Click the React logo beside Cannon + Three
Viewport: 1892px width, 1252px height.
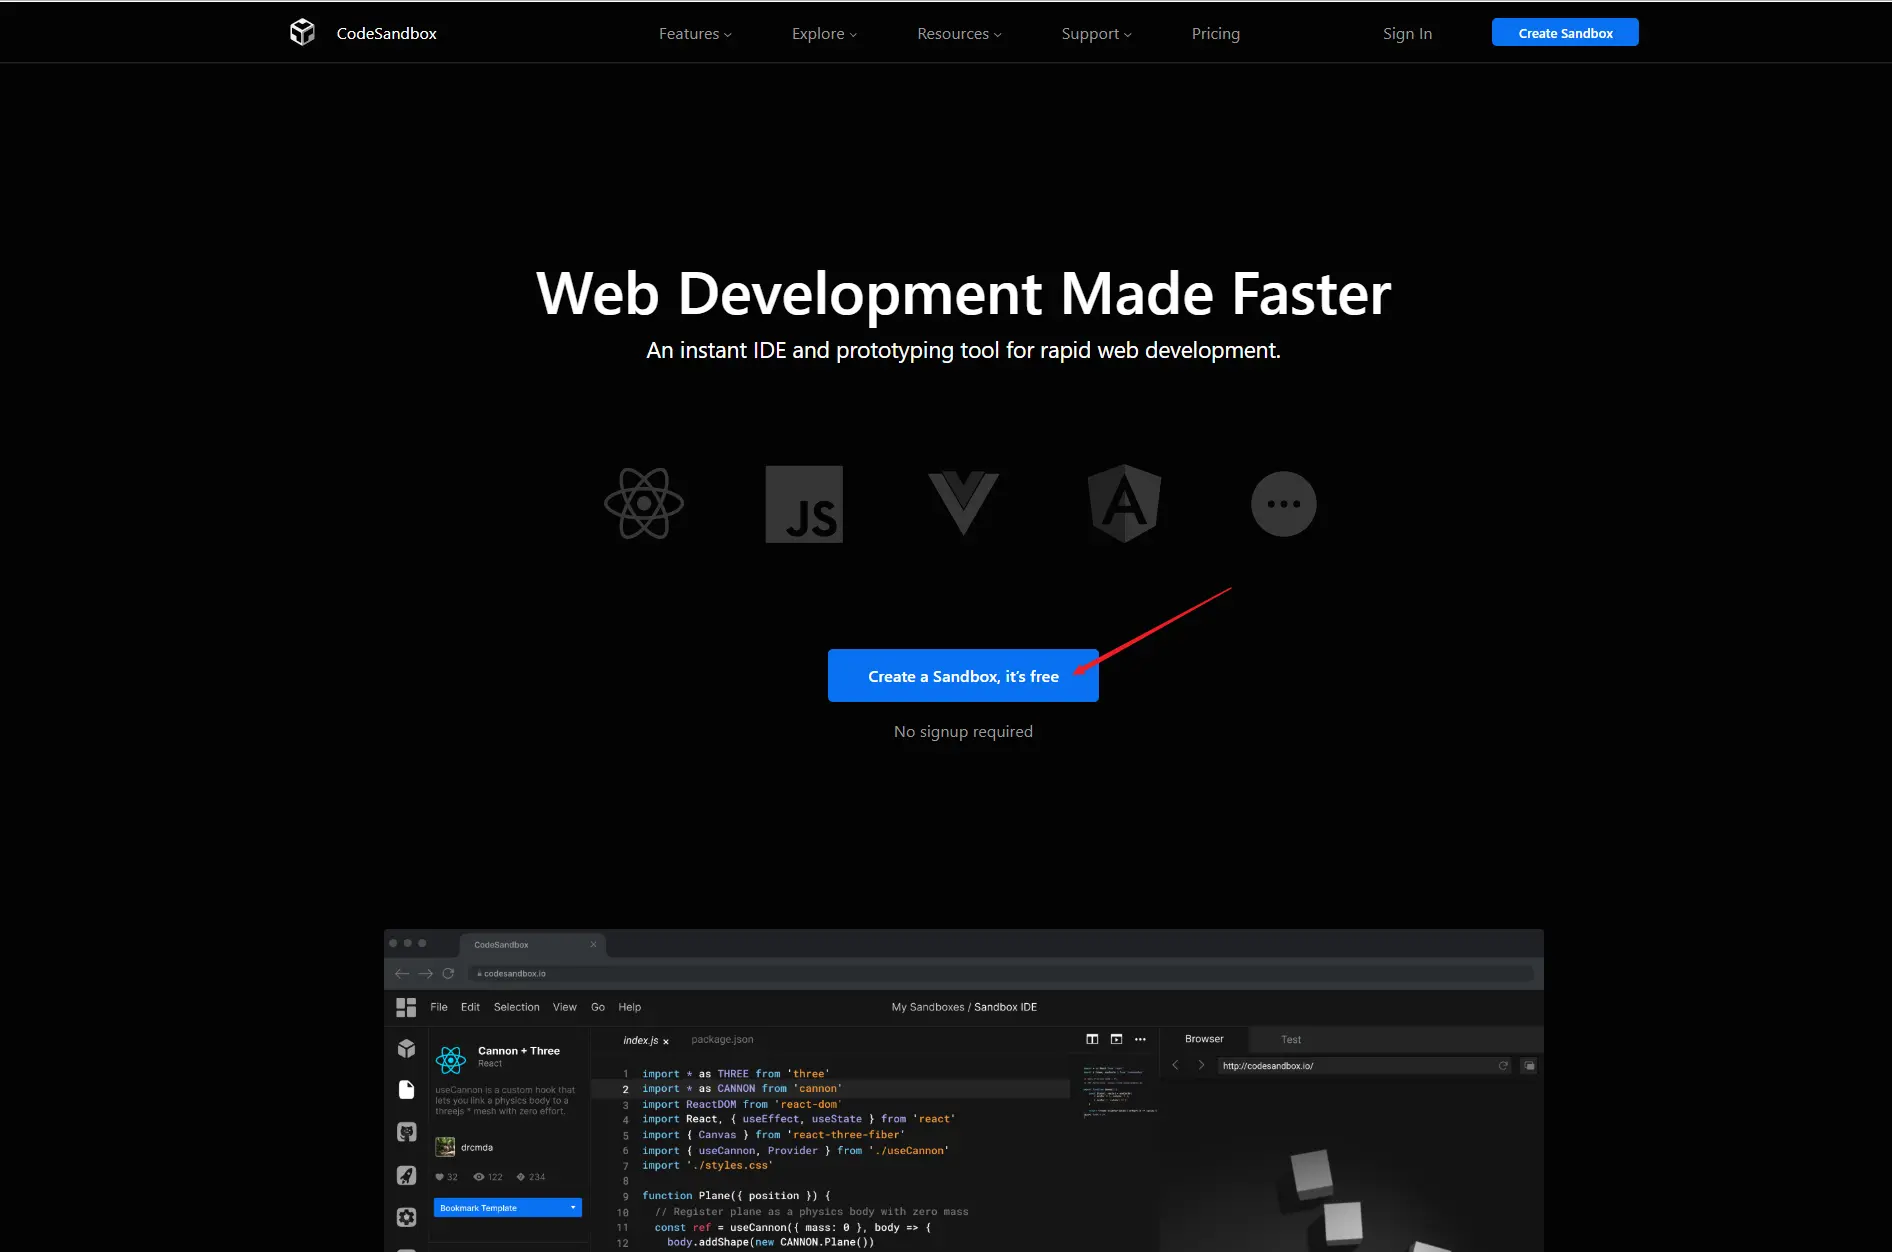451,1059
